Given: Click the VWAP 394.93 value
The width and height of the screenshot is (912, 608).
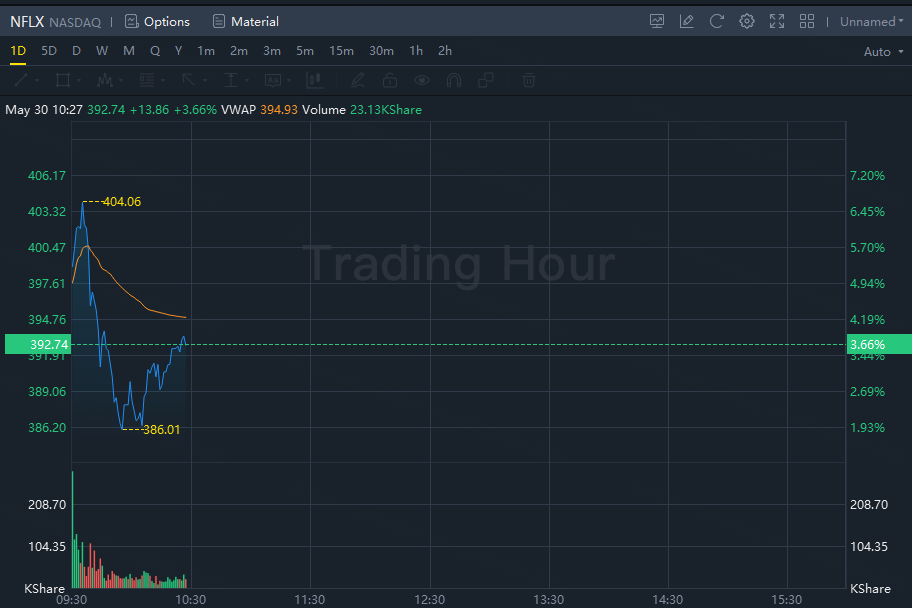Looking at the screenshot, I should [279, 110].
